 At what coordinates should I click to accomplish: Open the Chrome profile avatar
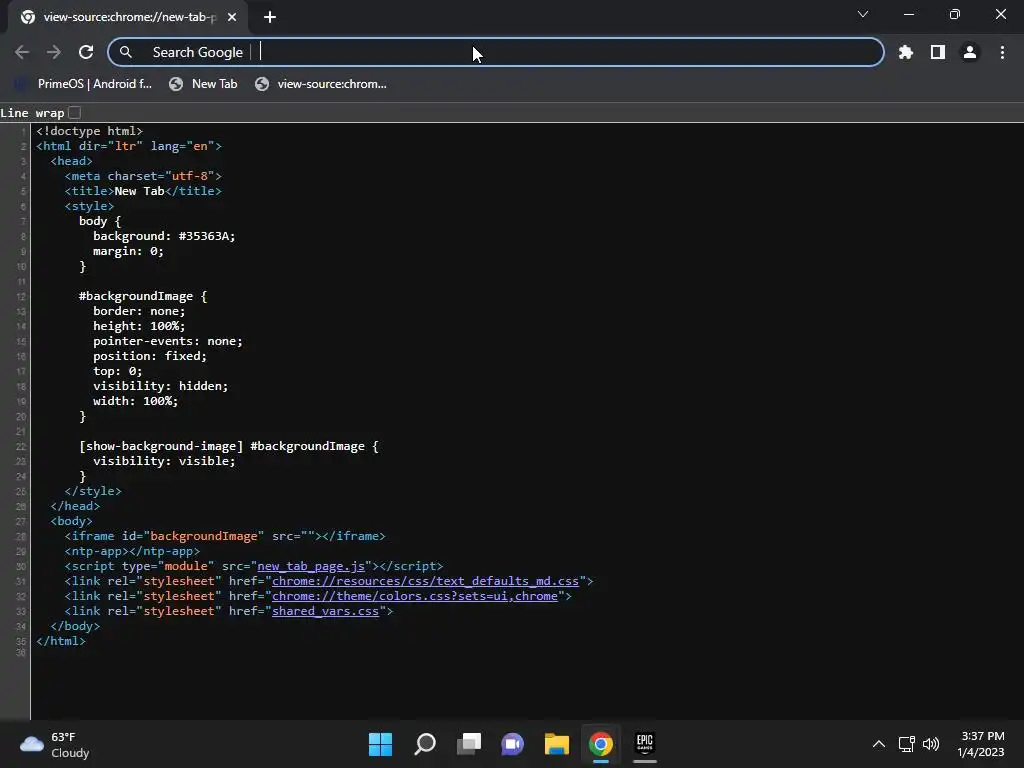pyautogui.click(x=970, y=52)
